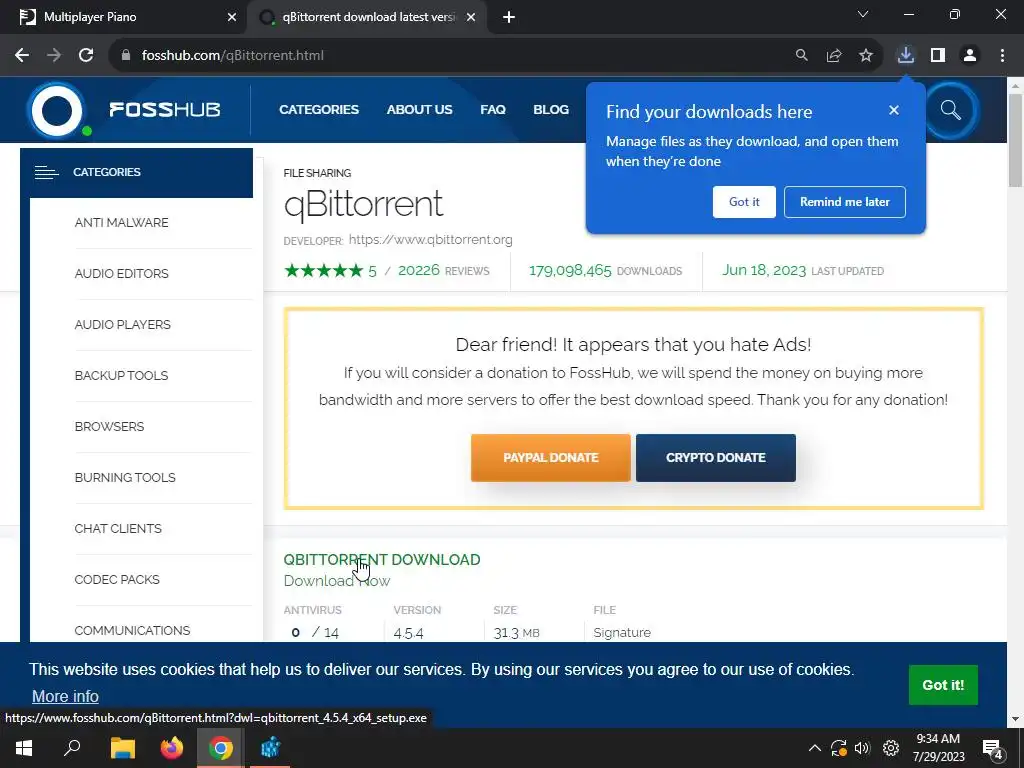Reload the page with the refresh icon

point(86,56)
